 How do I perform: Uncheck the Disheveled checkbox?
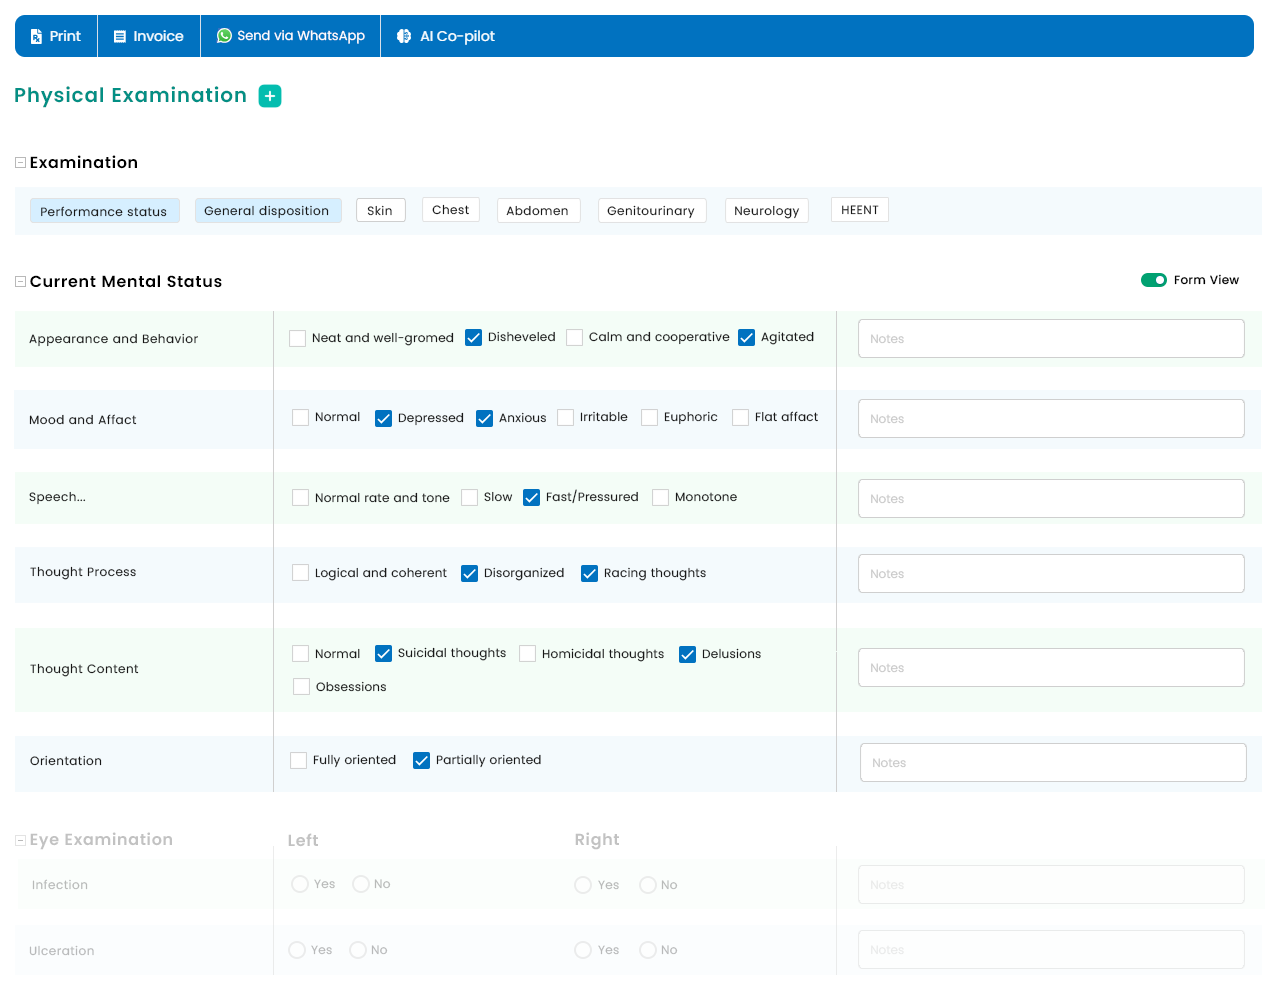pyautogui.click(x=474, y=338)
